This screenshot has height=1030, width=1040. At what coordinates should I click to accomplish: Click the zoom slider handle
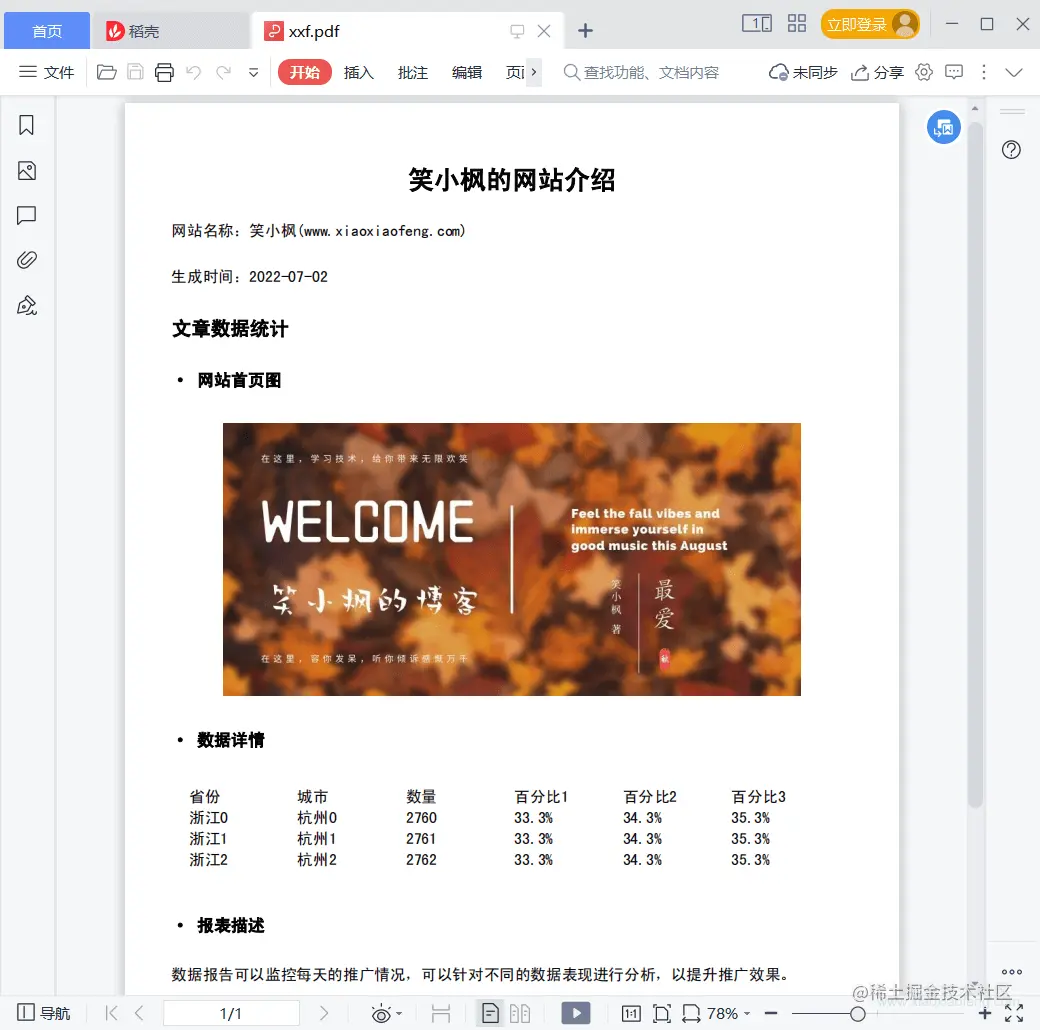(x=858, y=1013)
